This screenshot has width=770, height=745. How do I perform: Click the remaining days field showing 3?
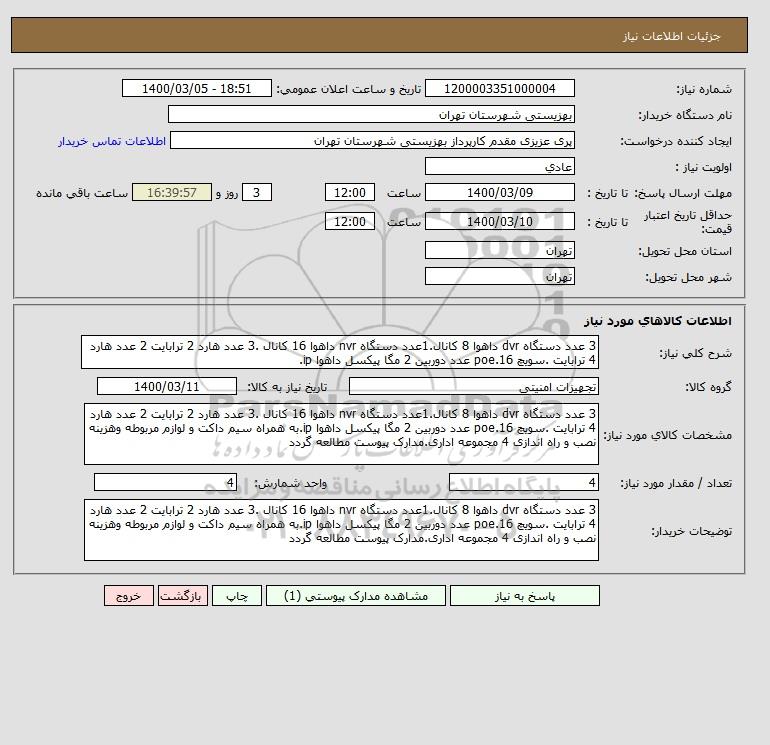point(256,193)
